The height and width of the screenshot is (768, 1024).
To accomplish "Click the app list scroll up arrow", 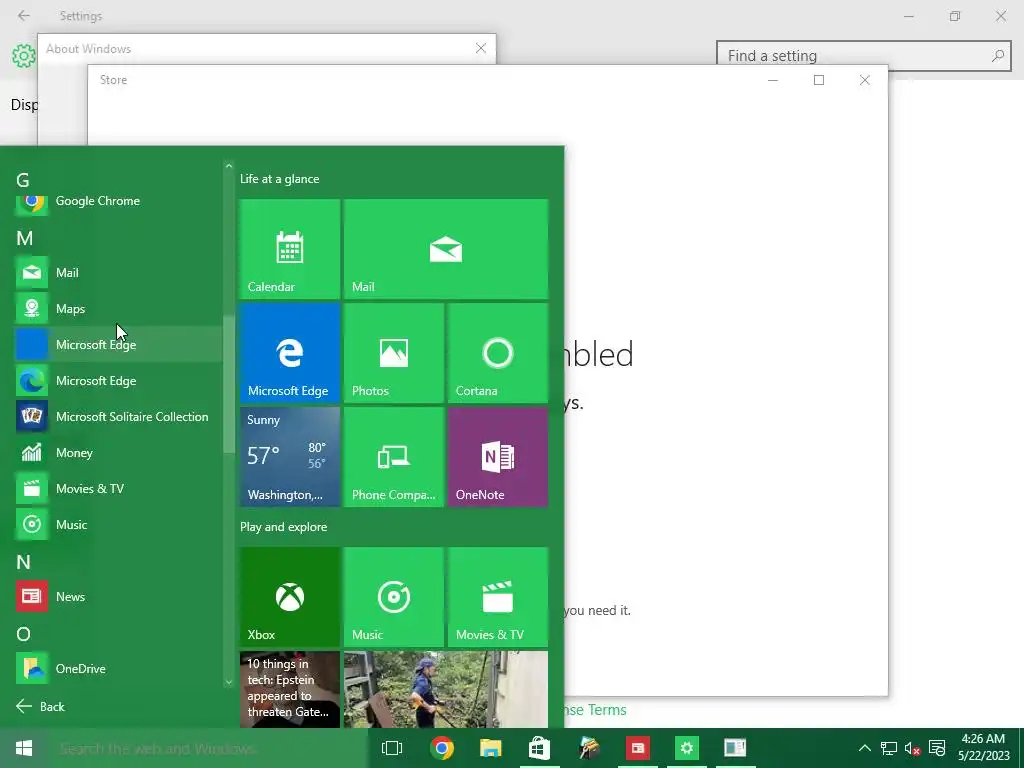I will coord(229,167).
